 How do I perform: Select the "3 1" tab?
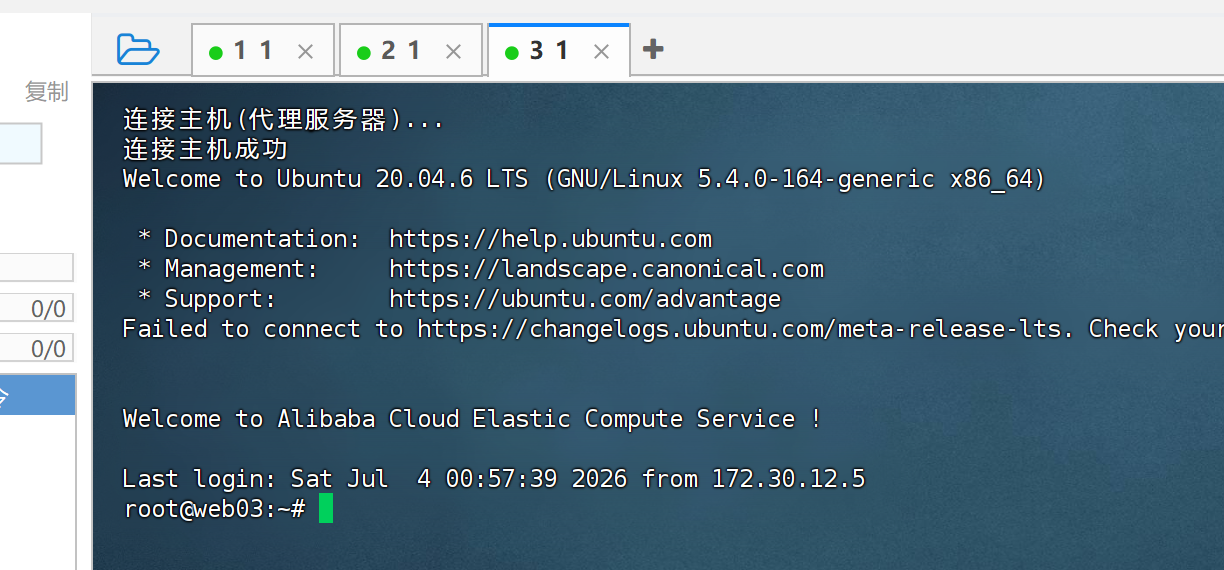point(549,50)
